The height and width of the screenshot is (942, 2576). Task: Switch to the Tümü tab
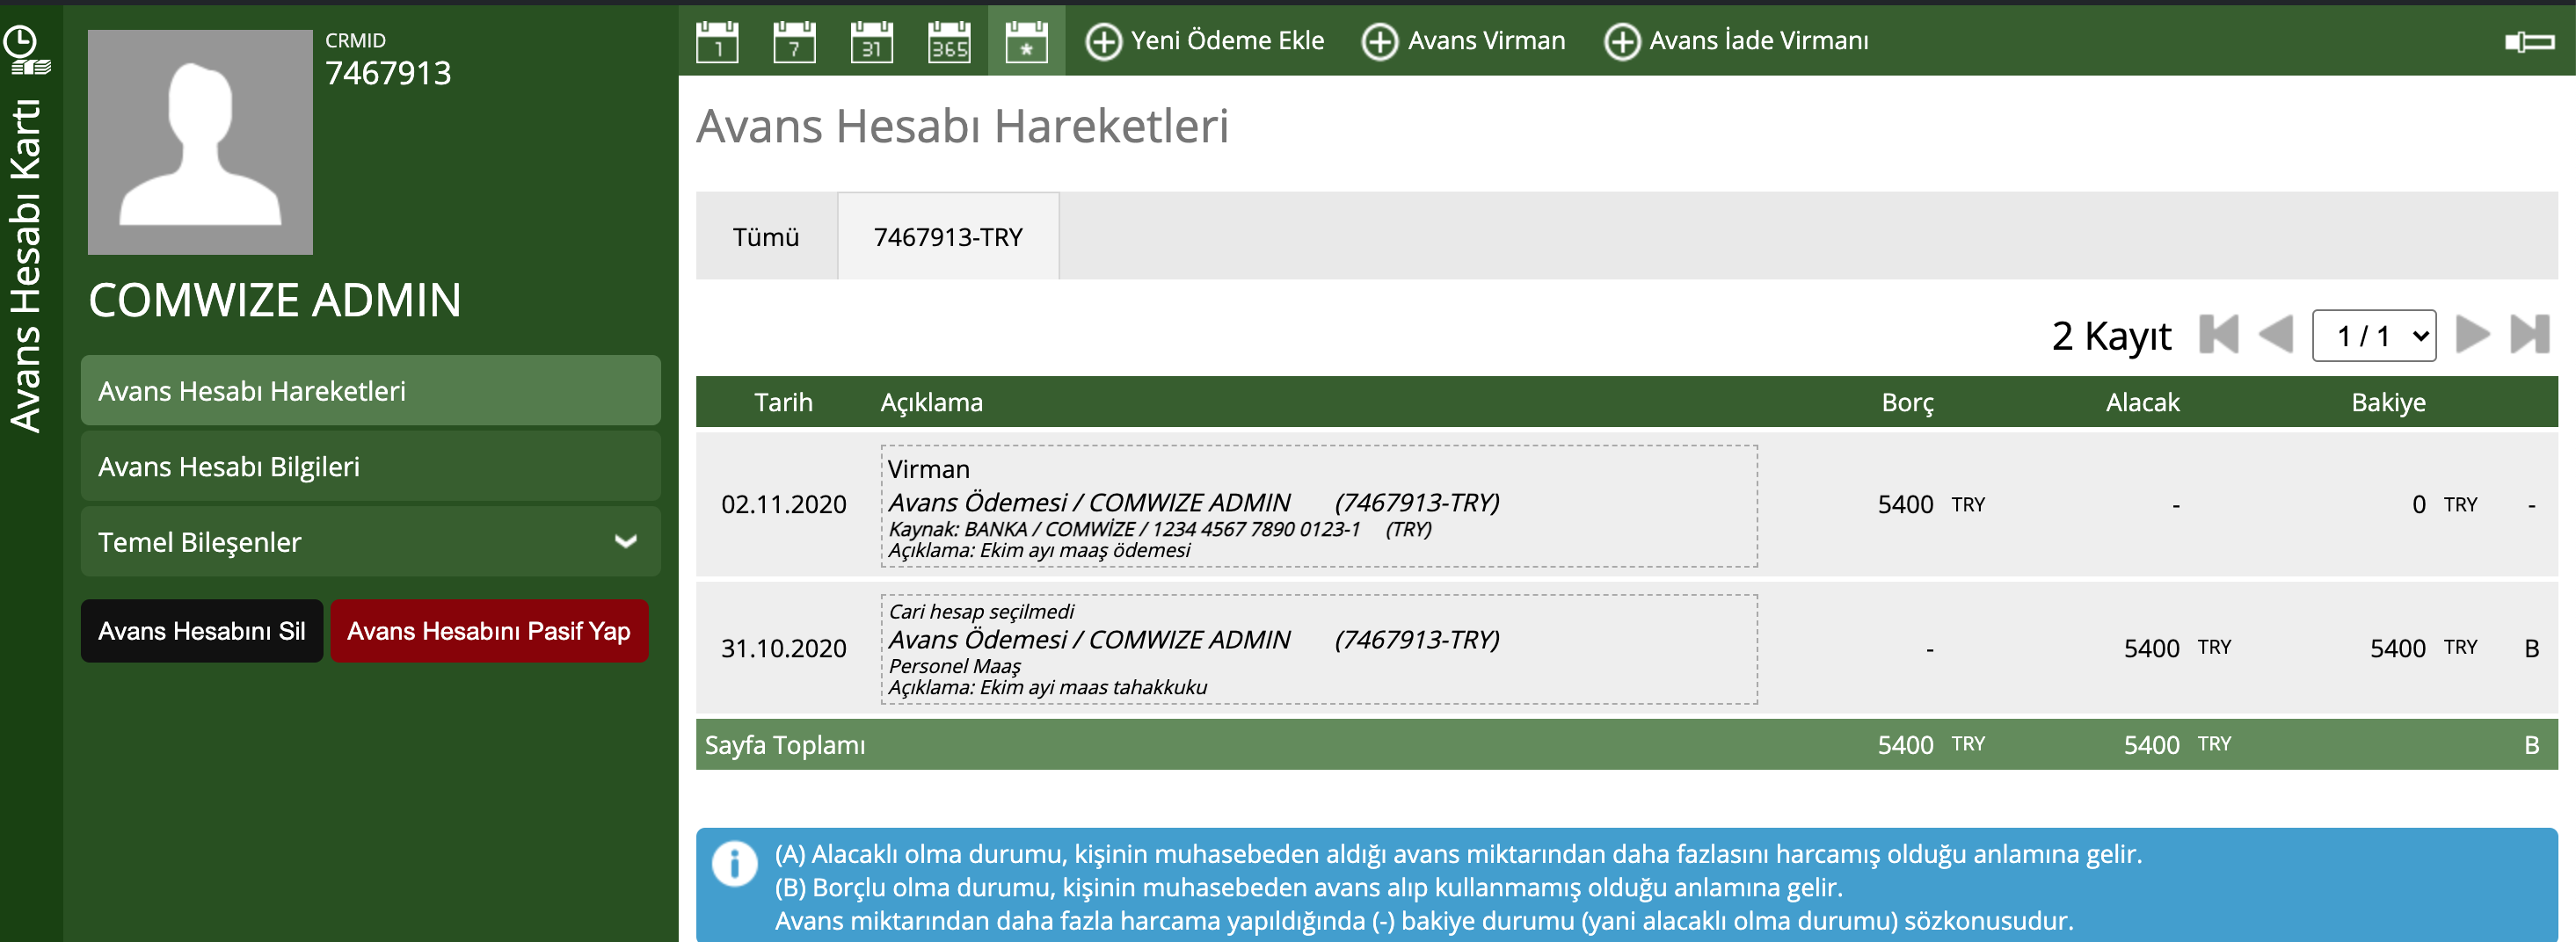click(x=766, y=237)
